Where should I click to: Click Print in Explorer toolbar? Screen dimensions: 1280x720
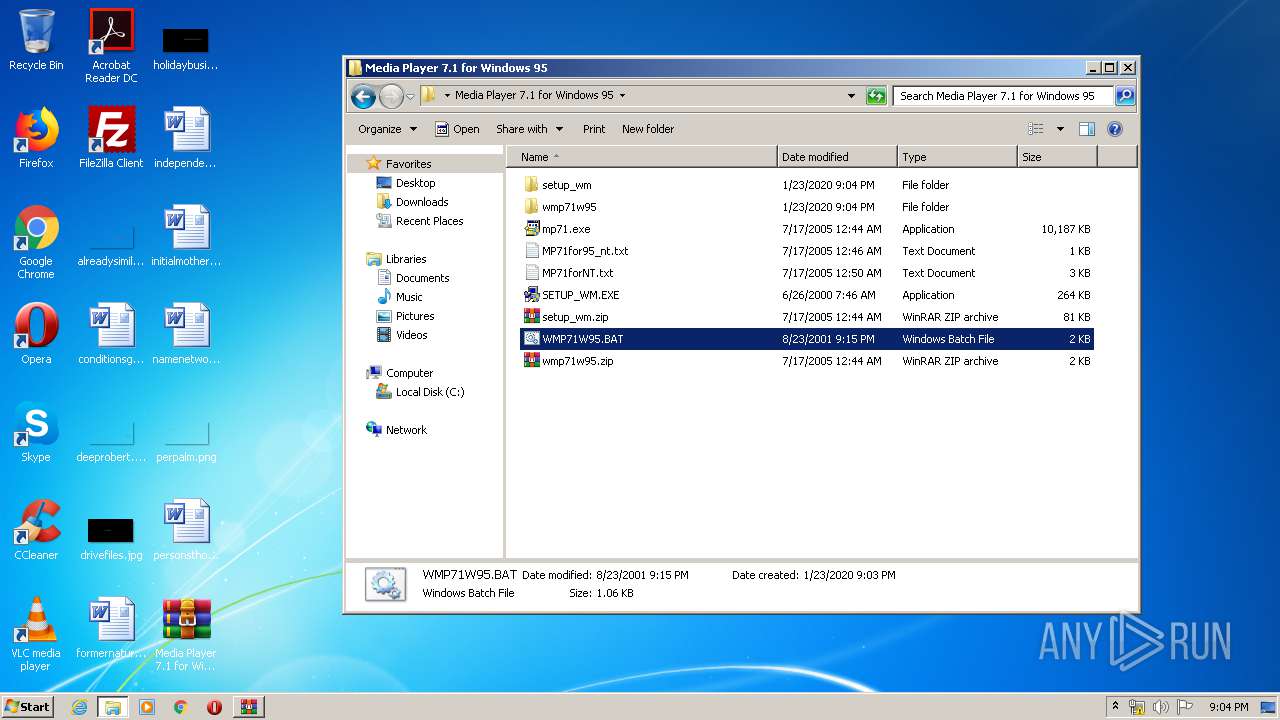click(x=594, y=129)
